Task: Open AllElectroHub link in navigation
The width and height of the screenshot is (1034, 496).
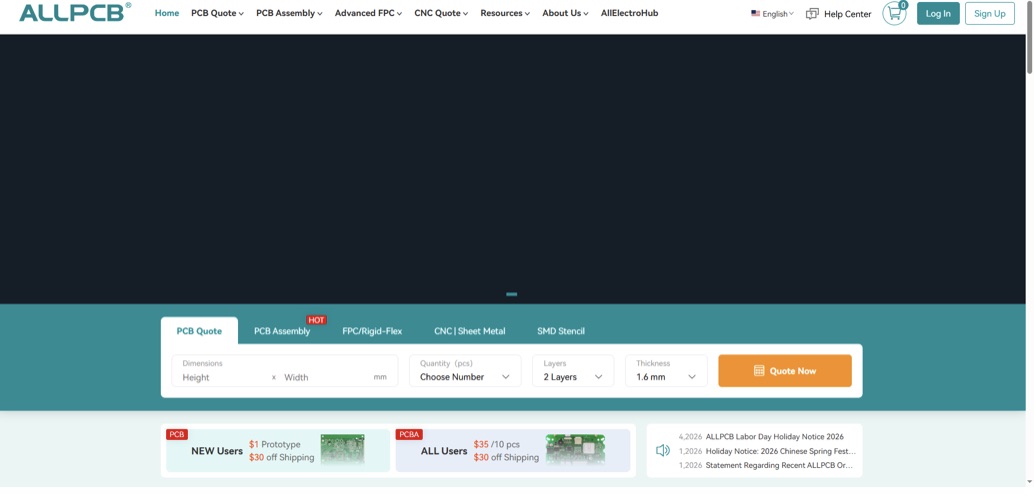Action: pos(630,13)
